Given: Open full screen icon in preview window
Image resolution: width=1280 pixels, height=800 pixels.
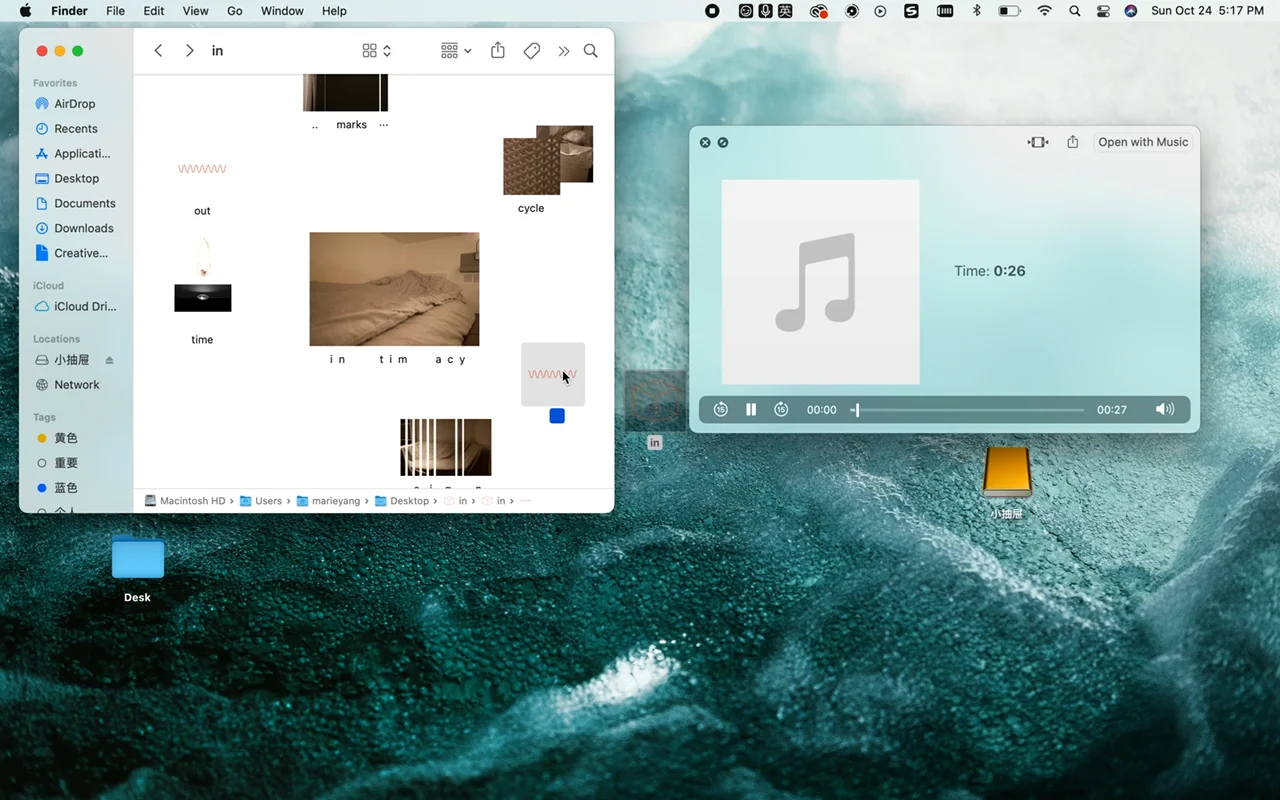Looking at the screenshot, I should coord(723,142).
